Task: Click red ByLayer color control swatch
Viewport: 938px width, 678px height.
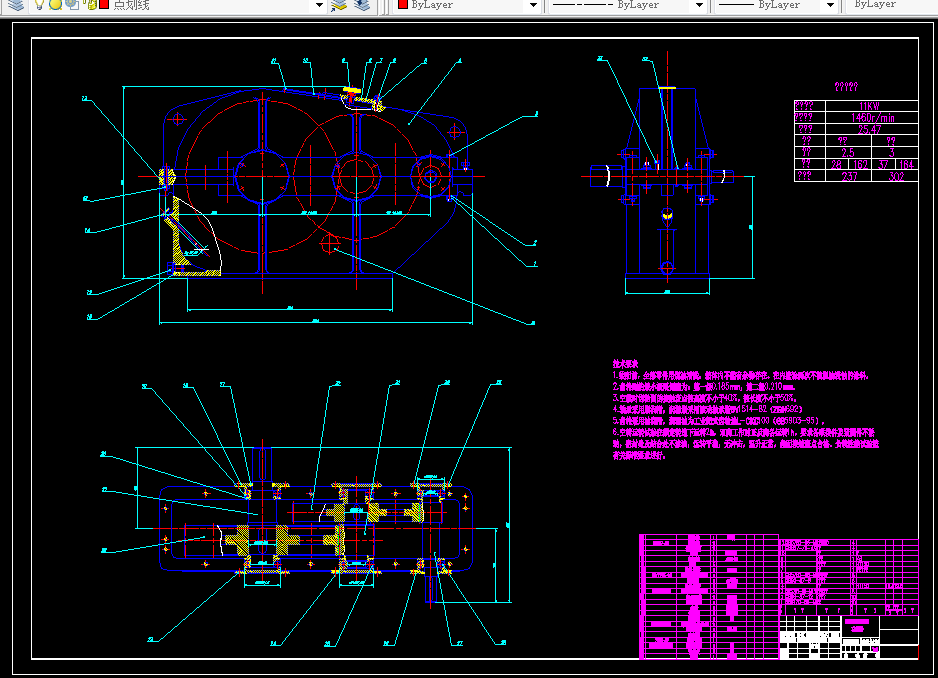Action: pos(403,5)
